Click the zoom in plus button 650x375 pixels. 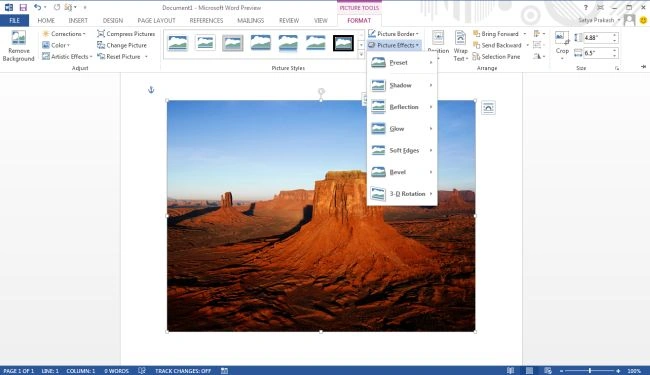(x=618, y=371)
